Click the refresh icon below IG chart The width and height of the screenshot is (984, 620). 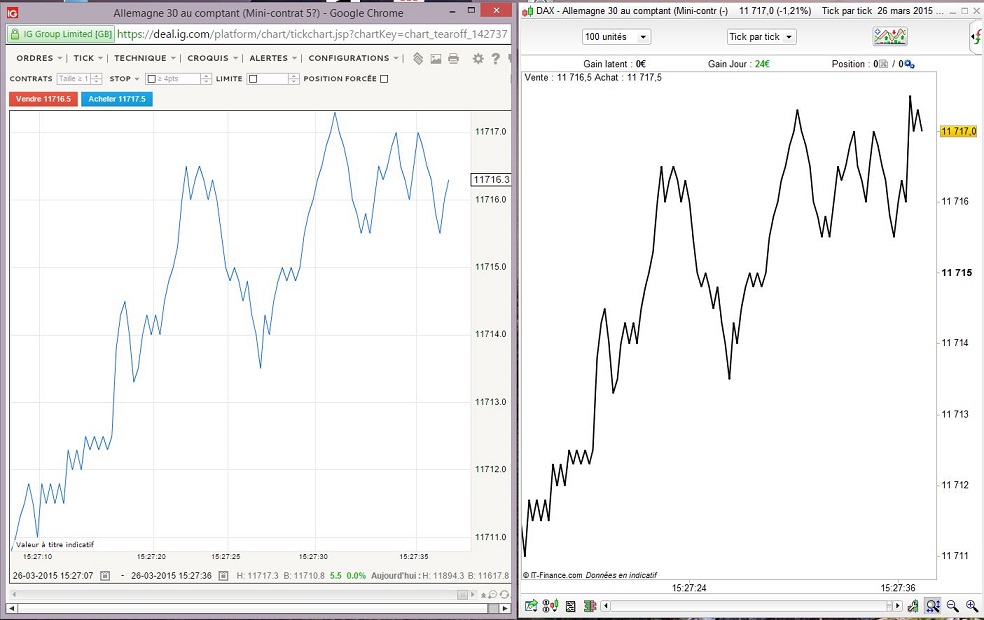pyautogui.click(x=504, y=594)
